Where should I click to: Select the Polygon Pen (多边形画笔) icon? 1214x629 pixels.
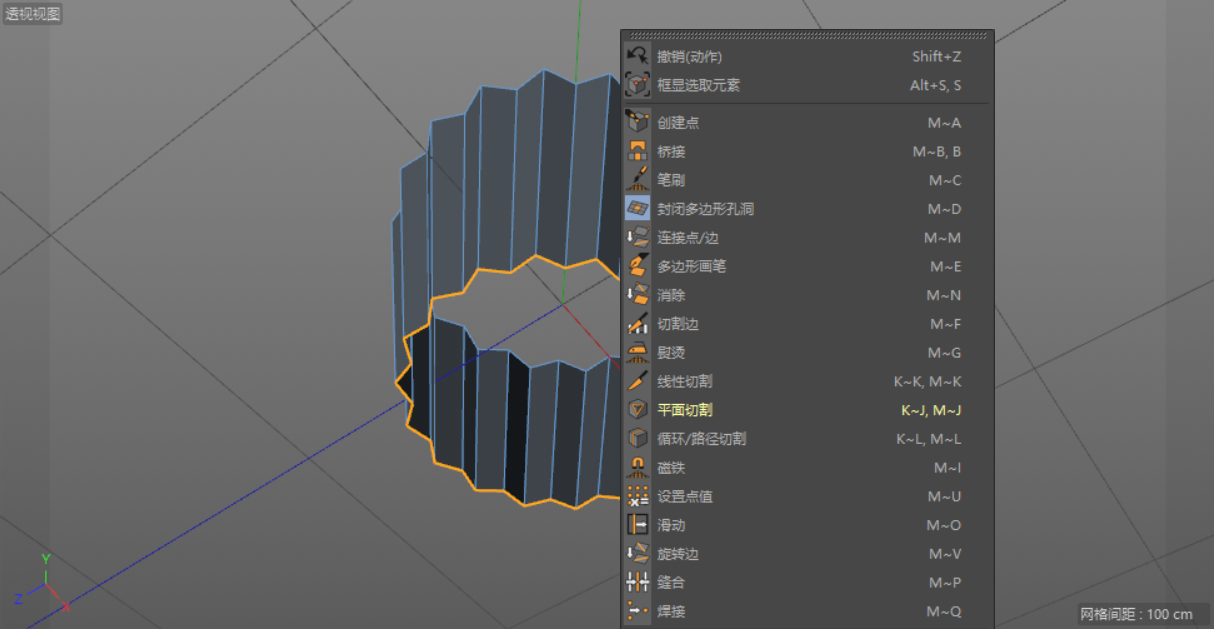(x=637, y=267)
